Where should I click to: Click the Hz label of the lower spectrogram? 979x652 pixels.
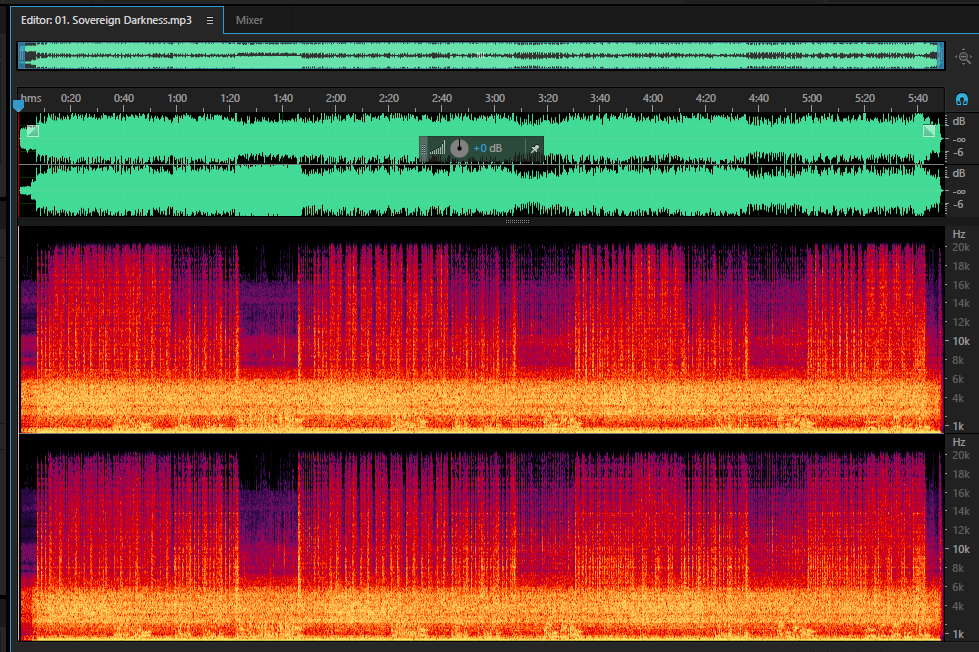[x=959, y=442]
